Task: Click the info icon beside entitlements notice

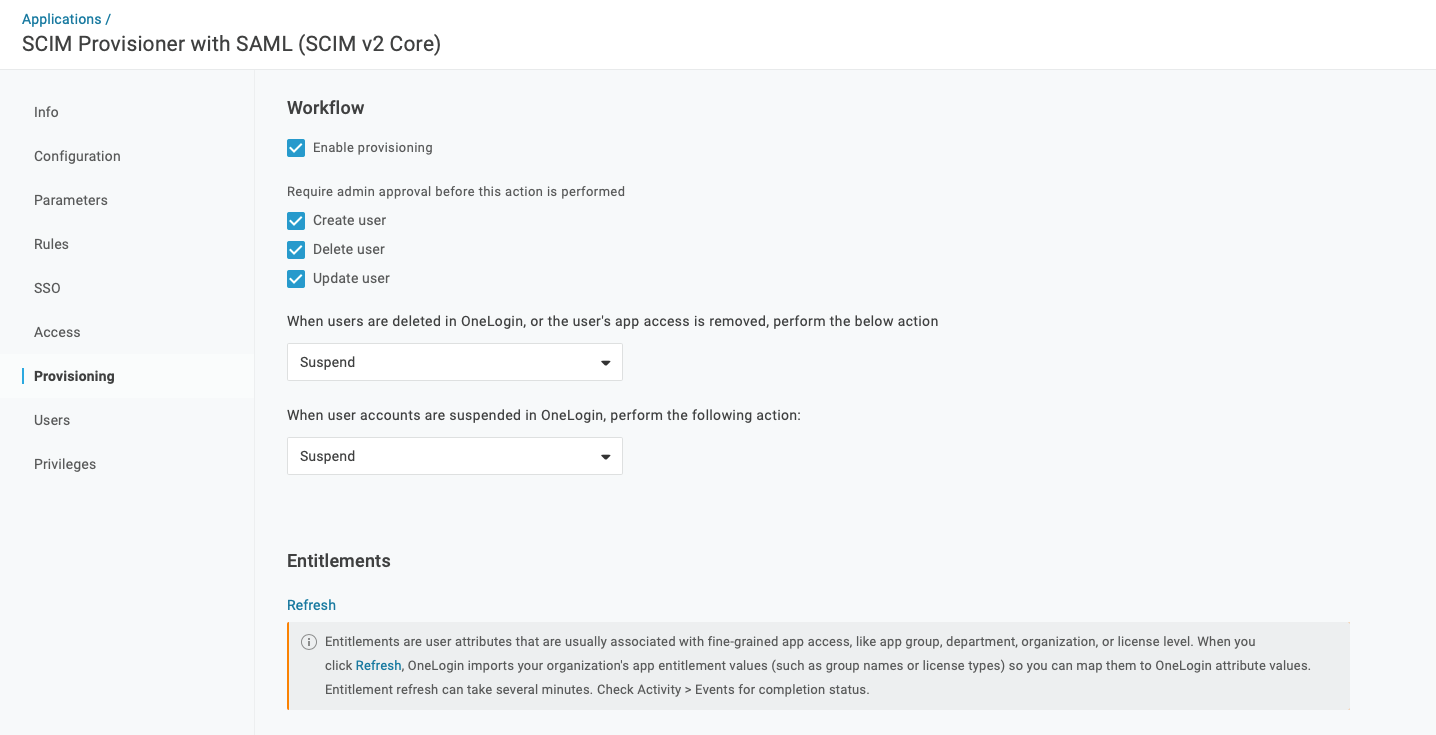Action: (310, 641)
